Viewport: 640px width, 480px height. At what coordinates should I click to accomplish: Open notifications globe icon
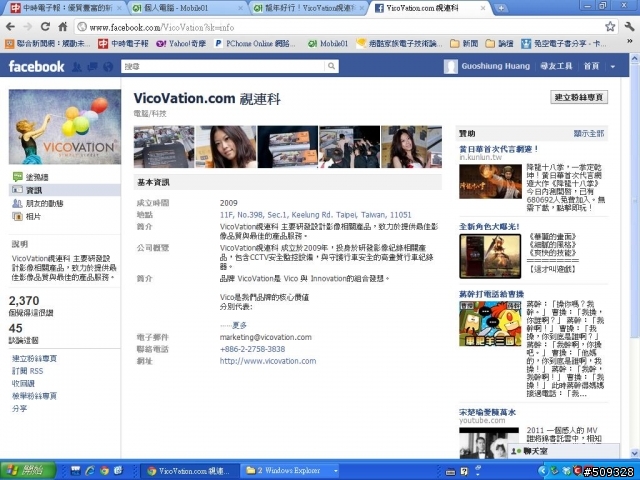click(108, 67)
